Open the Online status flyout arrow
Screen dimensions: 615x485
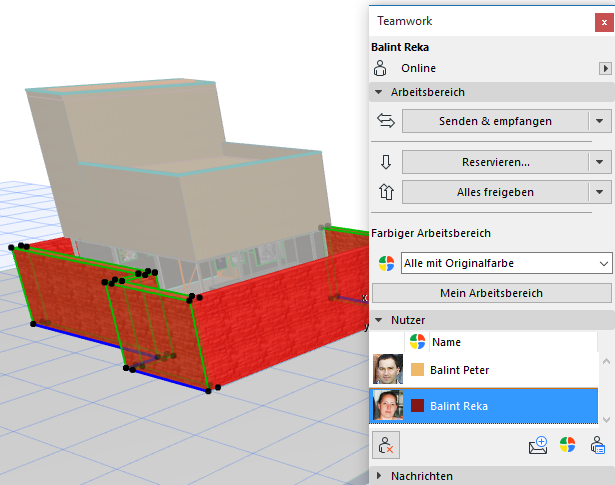pos(605,68)
